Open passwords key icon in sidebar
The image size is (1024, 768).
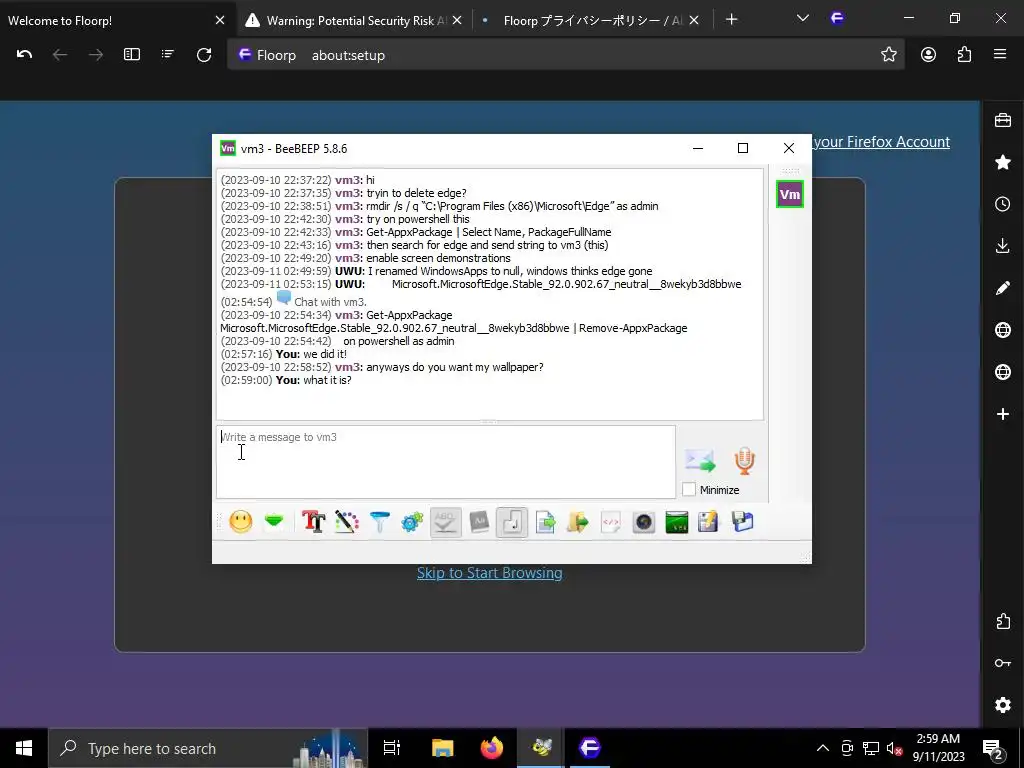pyautogui.click(x=1003, y=663)
